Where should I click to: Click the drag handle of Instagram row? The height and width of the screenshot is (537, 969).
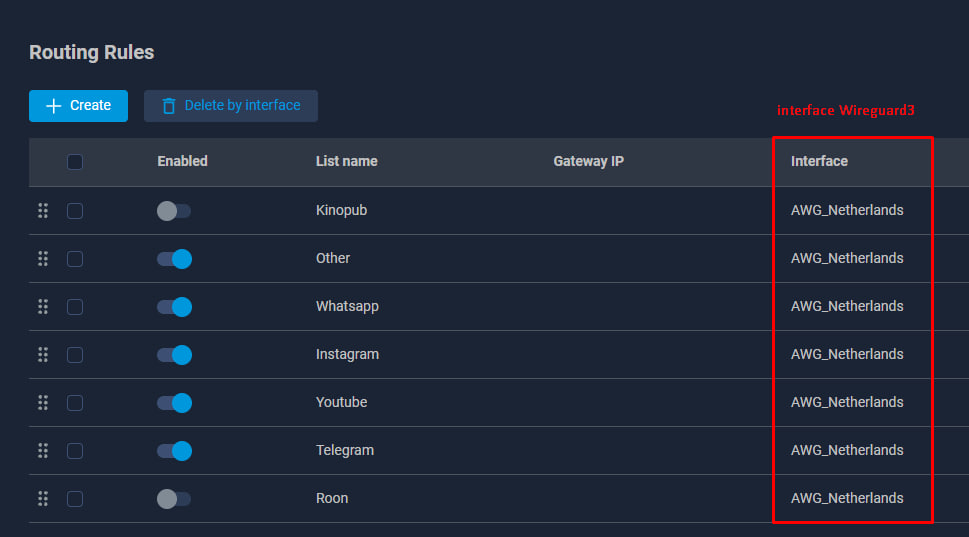43,355
